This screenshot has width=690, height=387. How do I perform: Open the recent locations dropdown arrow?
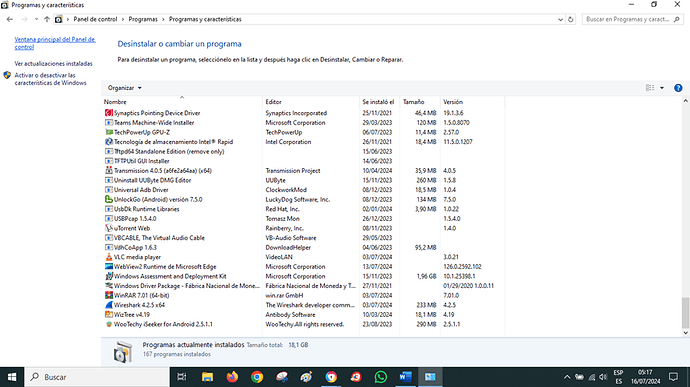36,19
